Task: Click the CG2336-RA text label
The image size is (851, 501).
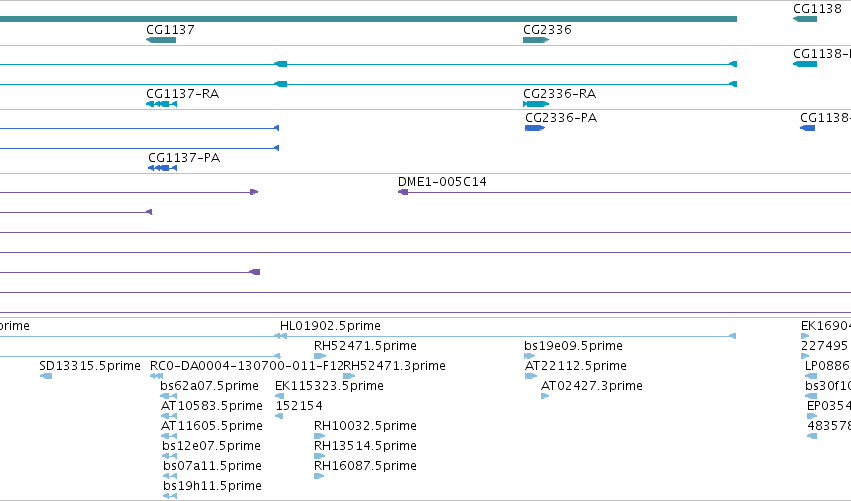Action: tap(560, 94)
